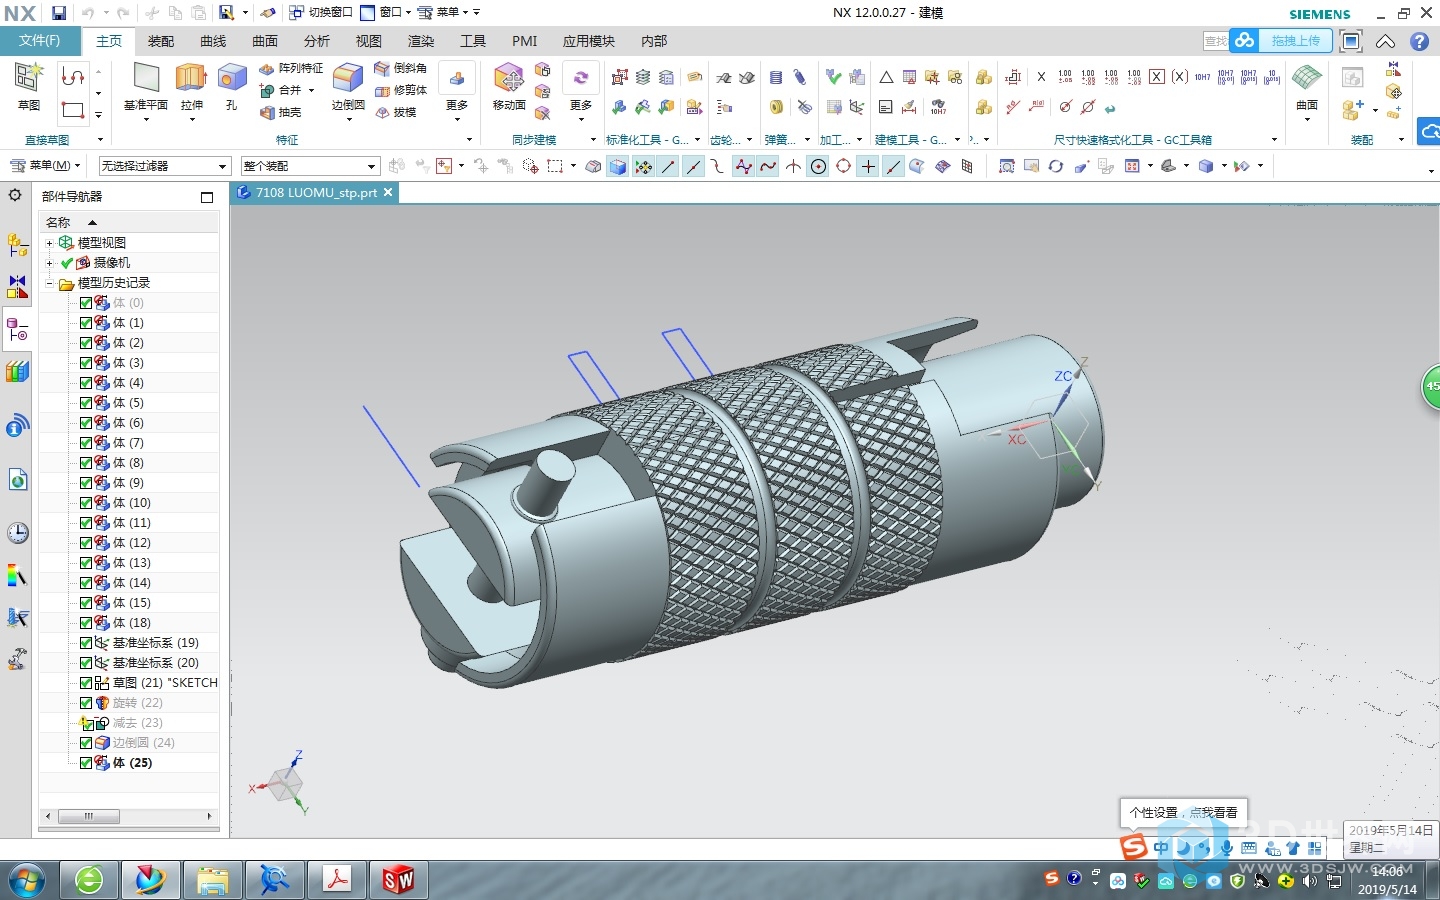The image size is (1440, 900).
Task: Click the 曲面 surface tool icon
Action: point(1307,78)
